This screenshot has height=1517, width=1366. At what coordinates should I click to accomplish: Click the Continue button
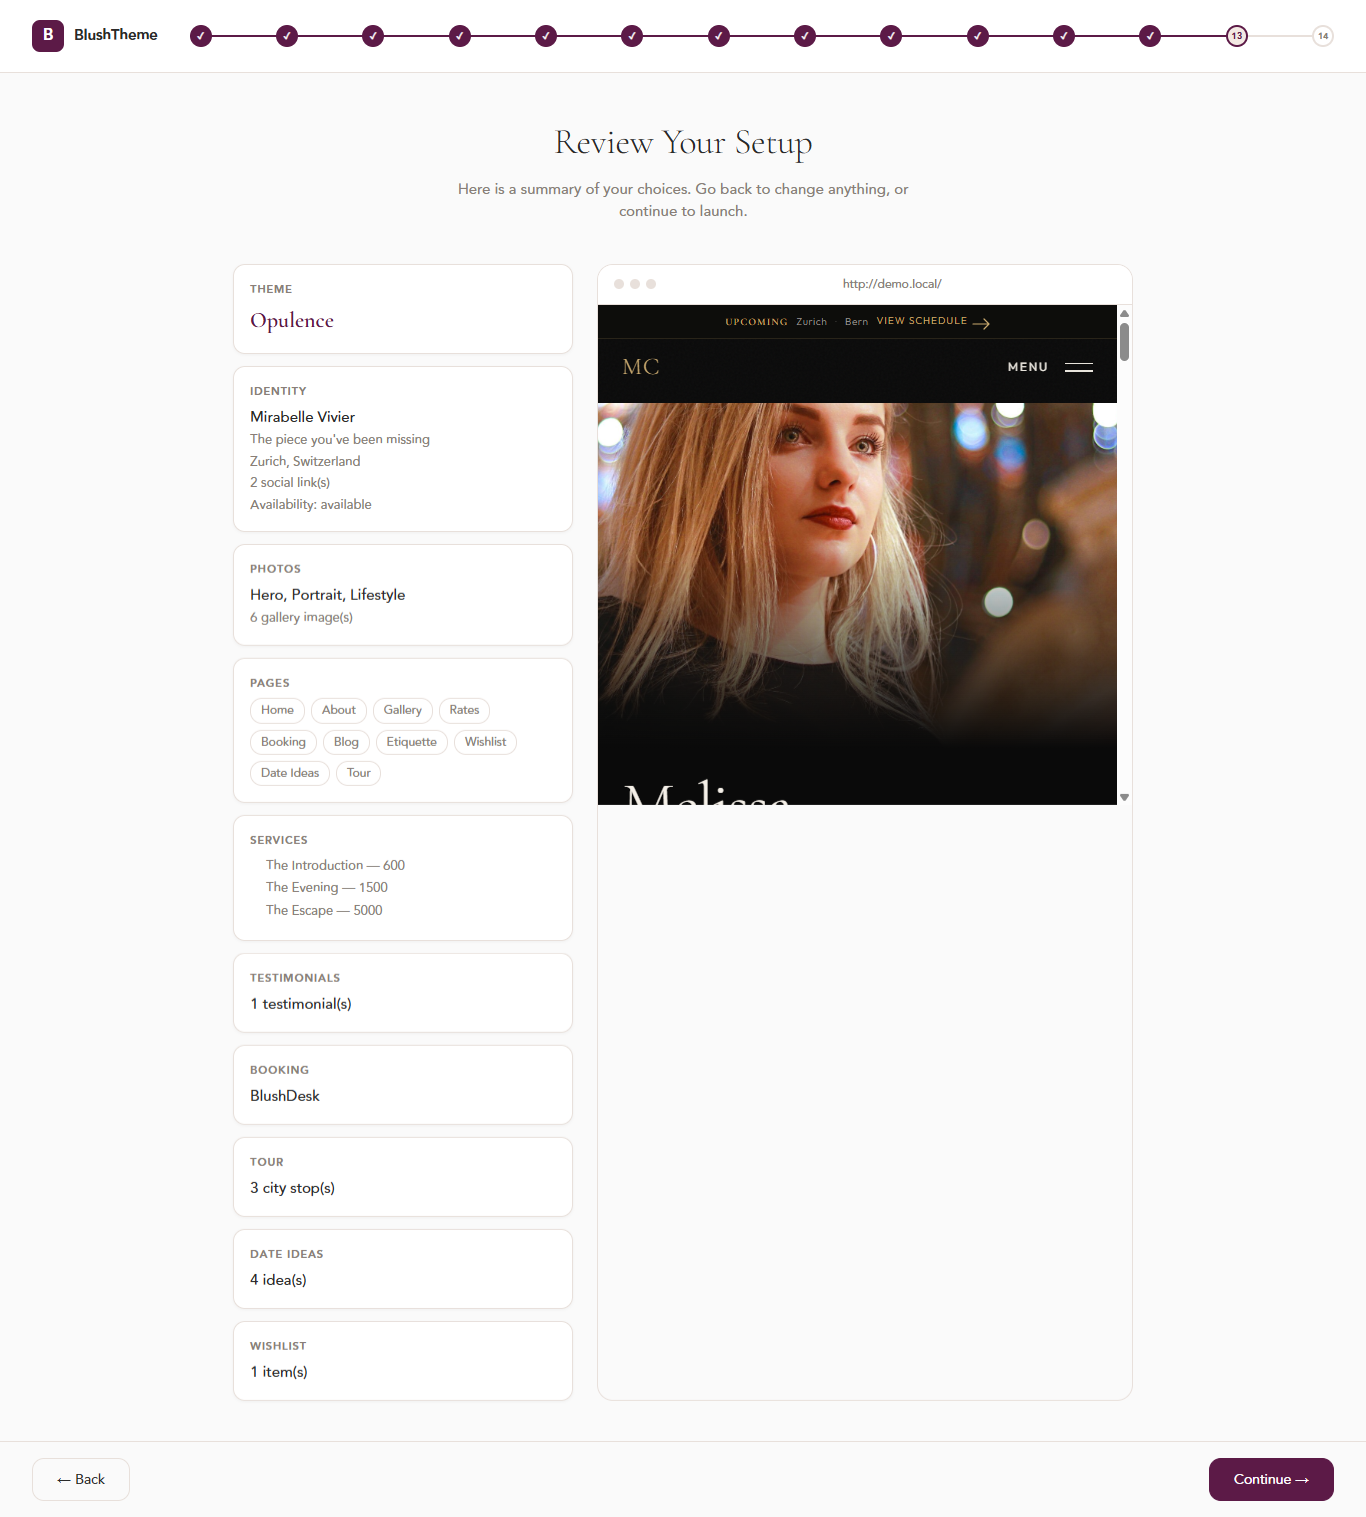[x=1271, y=1479]
